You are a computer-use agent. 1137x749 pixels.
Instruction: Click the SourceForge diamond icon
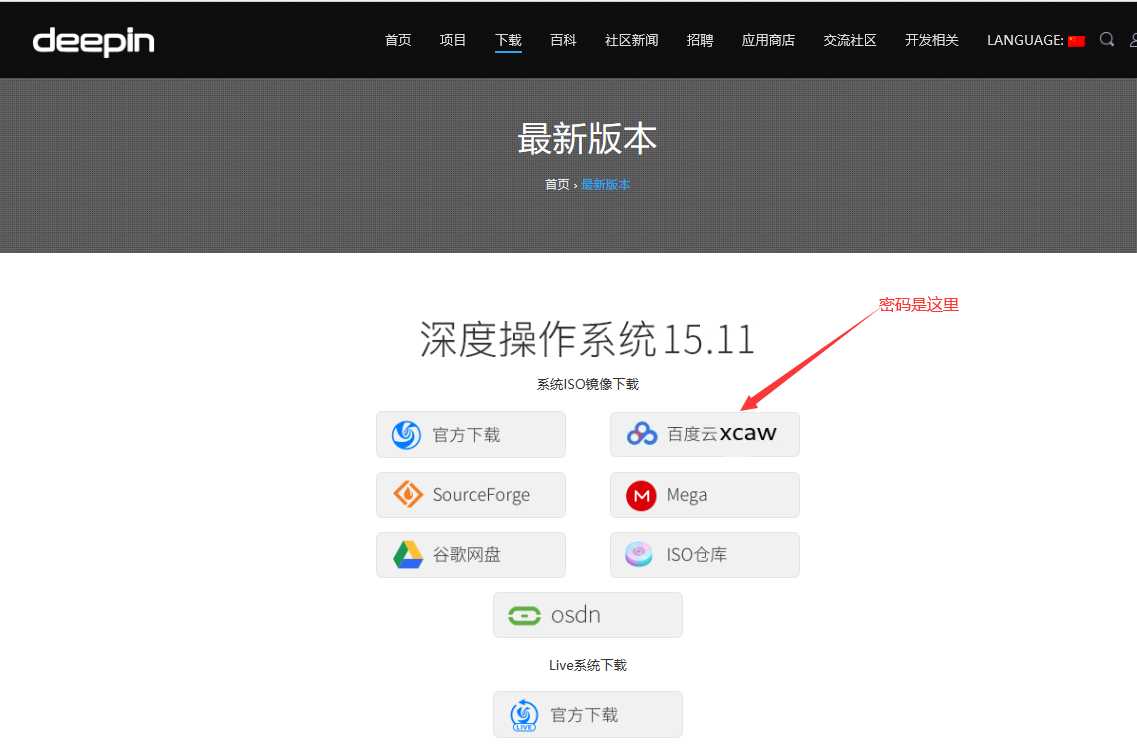click(x=408, y=494)
